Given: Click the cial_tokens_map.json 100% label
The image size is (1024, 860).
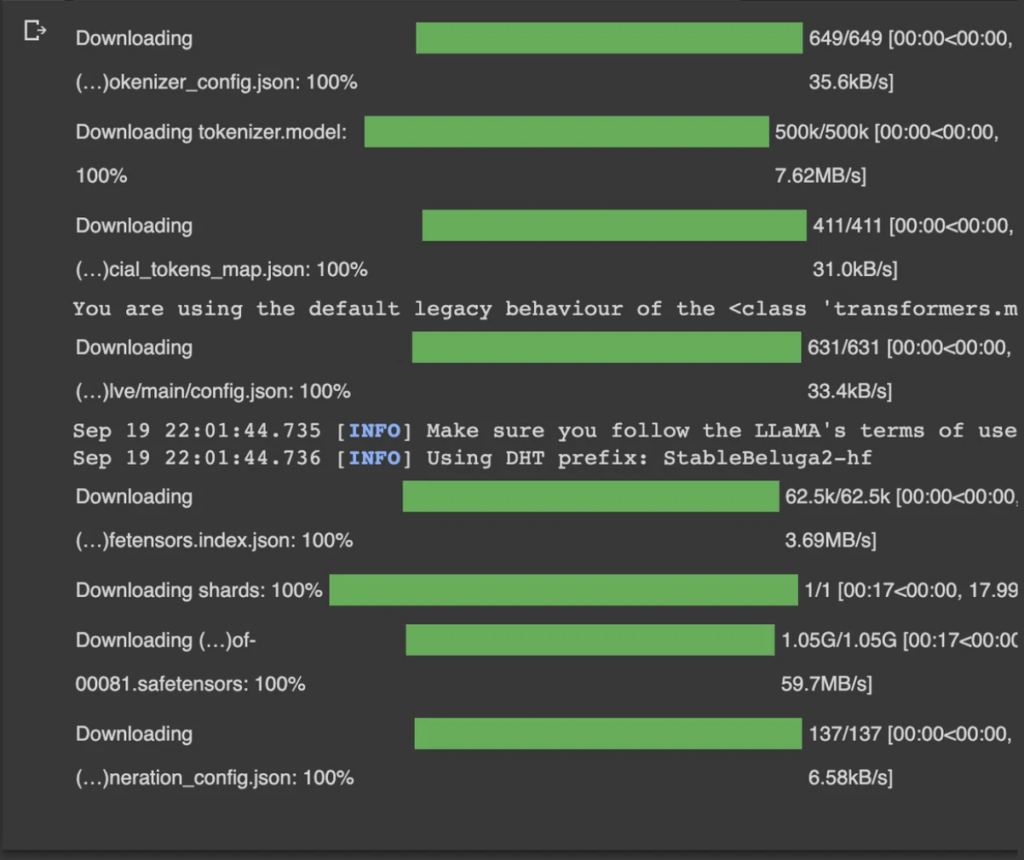Looking at the screenshot, I should (x=221, y=269).
